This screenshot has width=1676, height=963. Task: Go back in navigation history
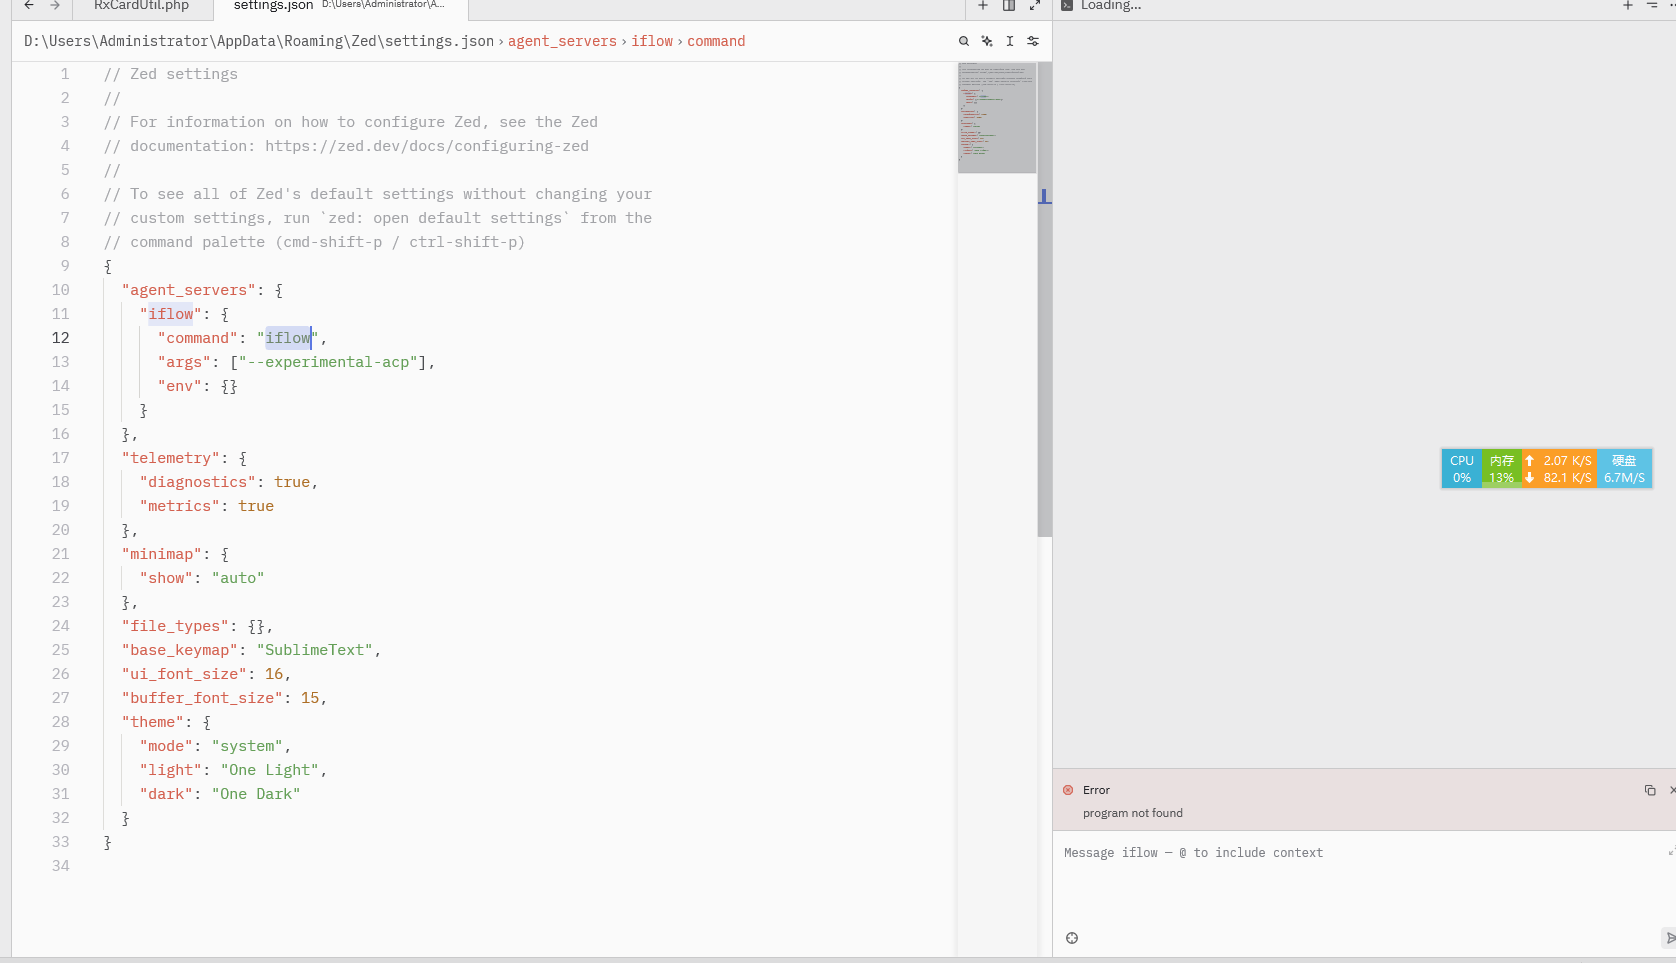pyautogui.click(x=29, y=6)
